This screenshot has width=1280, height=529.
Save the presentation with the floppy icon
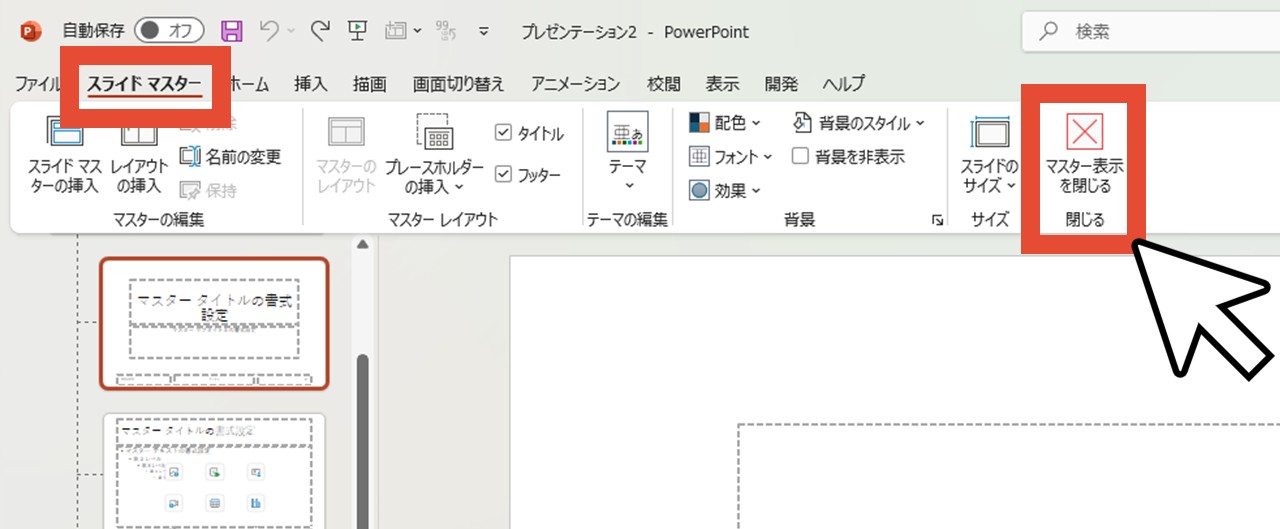coord(231,31)
